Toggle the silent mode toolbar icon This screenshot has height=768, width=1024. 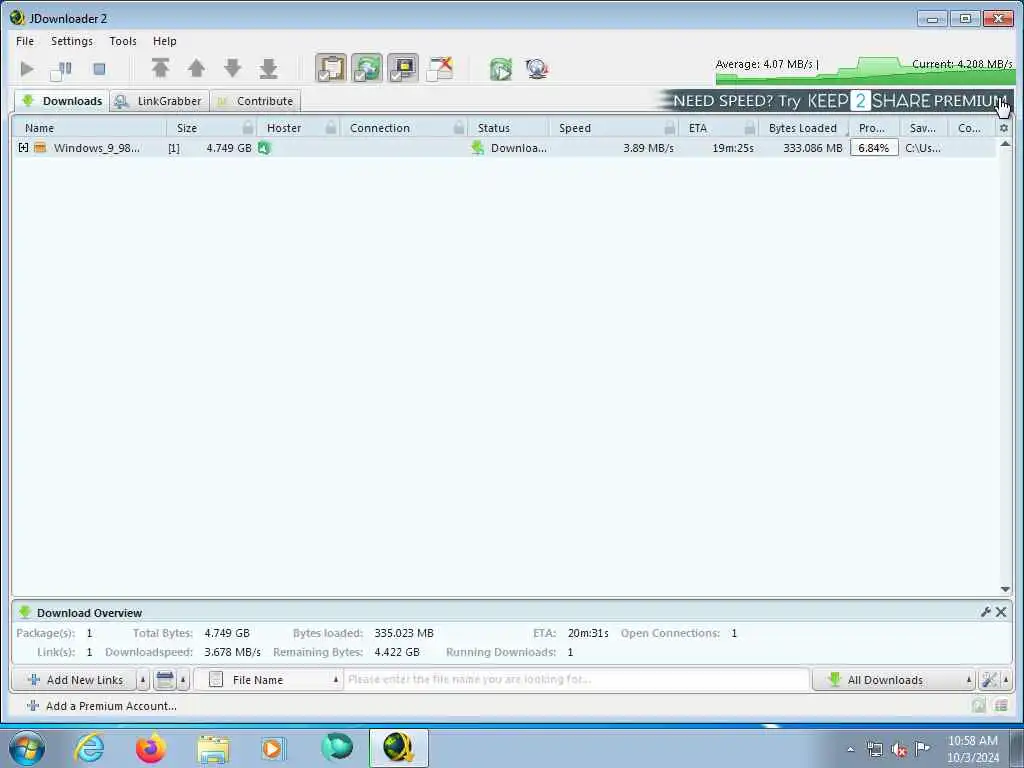pyautogui.click(x=440, y=69)
